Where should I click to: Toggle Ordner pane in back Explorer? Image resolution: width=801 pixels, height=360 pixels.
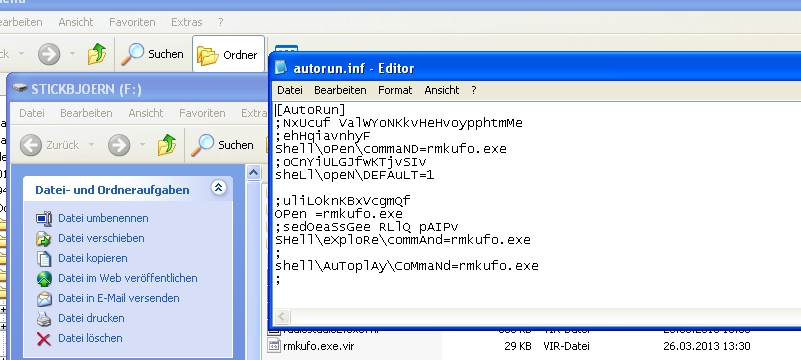click(x=228, y=54)
